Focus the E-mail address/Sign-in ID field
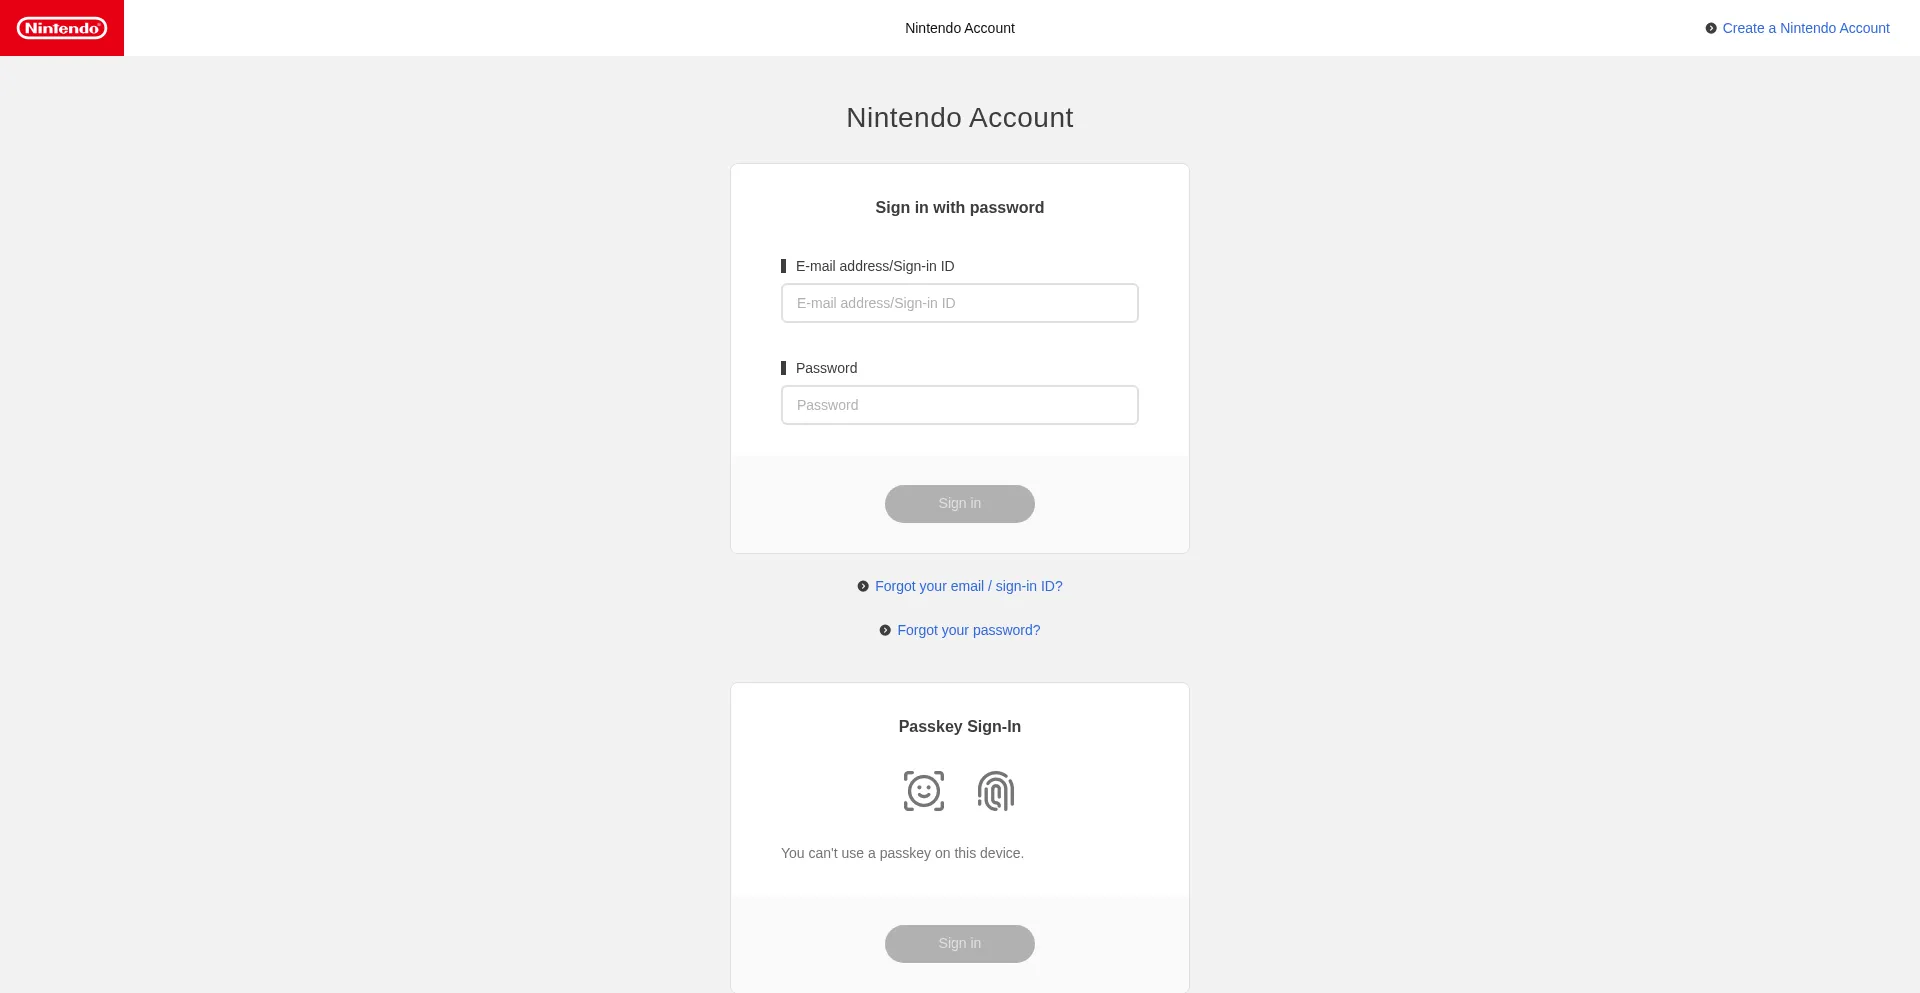 (959, 303)
